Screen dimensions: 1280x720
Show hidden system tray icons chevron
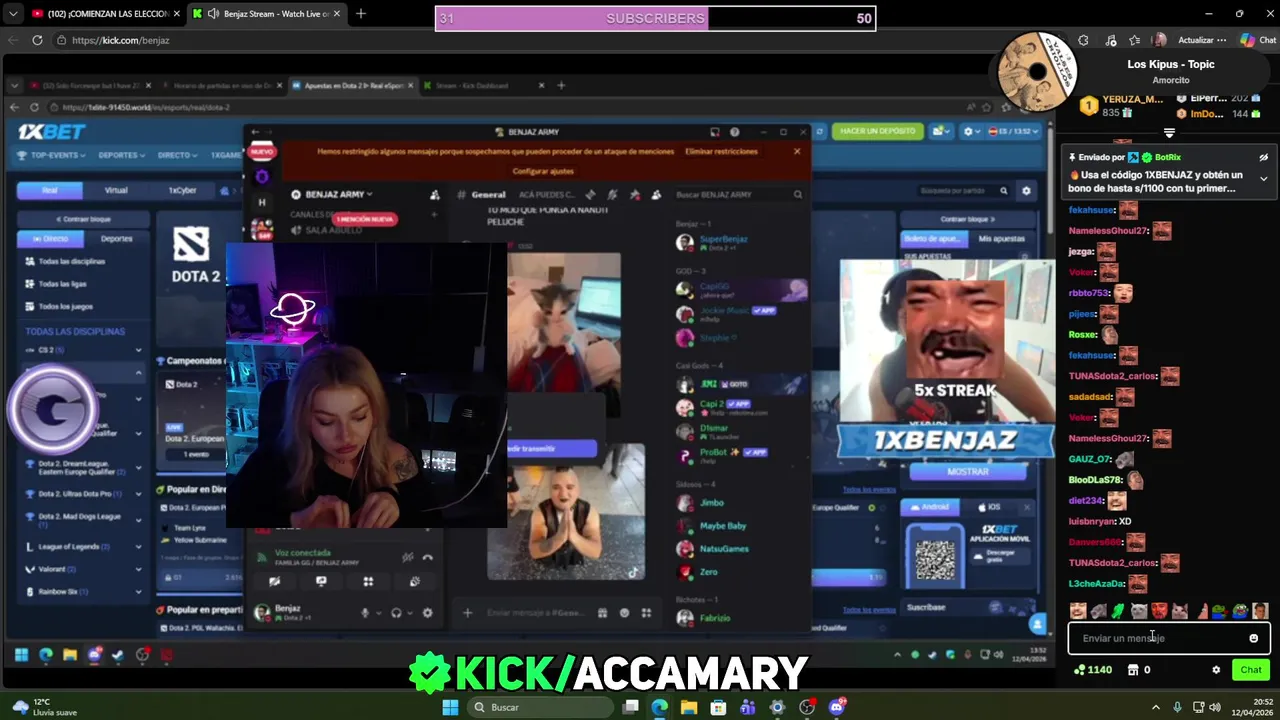[1156, 707]
